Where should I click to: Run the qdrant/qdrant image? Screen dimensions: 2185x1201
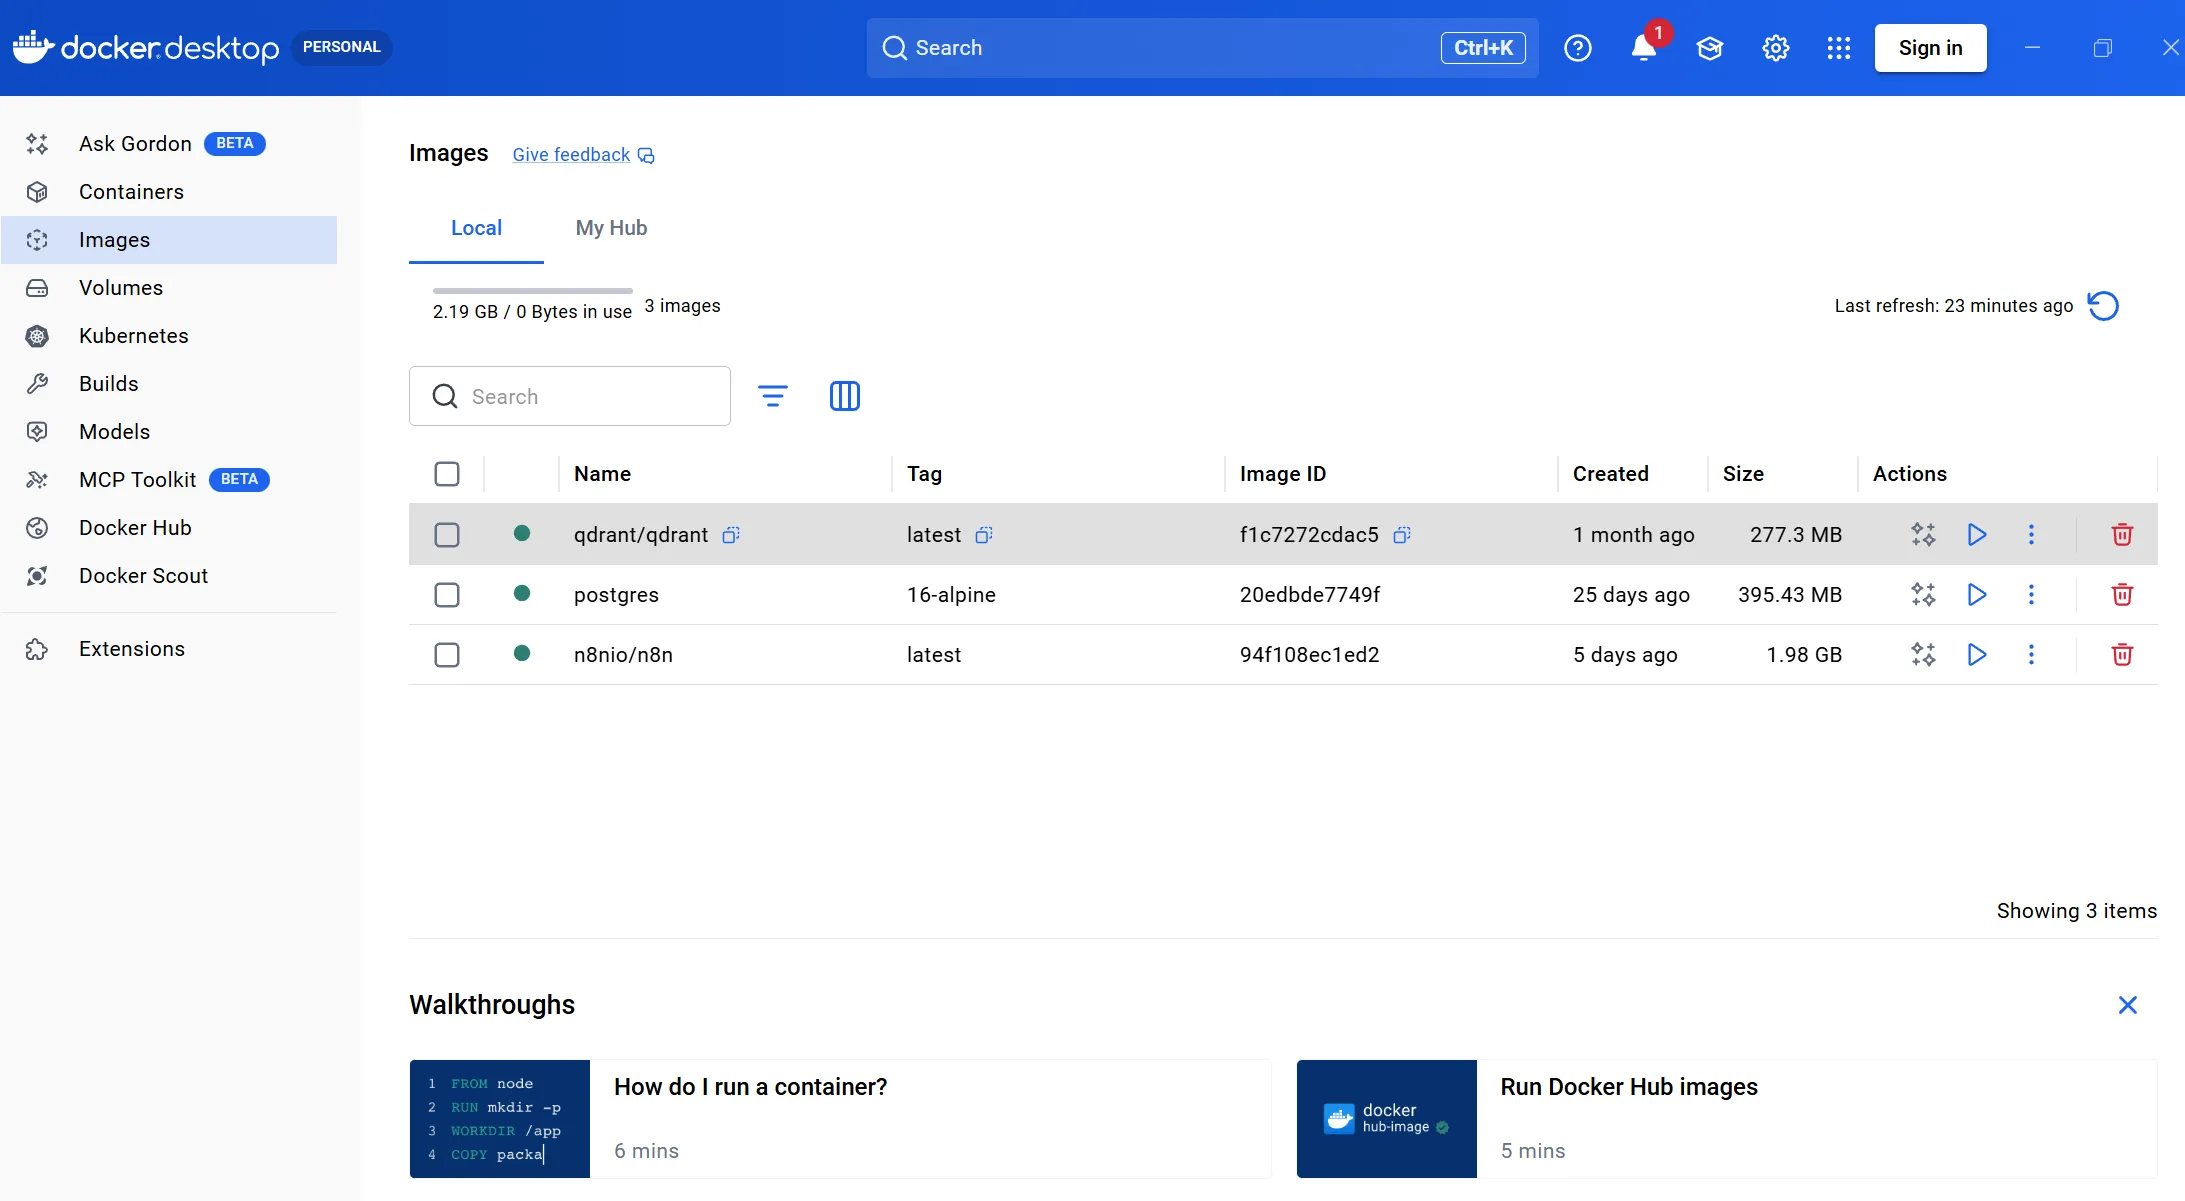coord(1976,534)
